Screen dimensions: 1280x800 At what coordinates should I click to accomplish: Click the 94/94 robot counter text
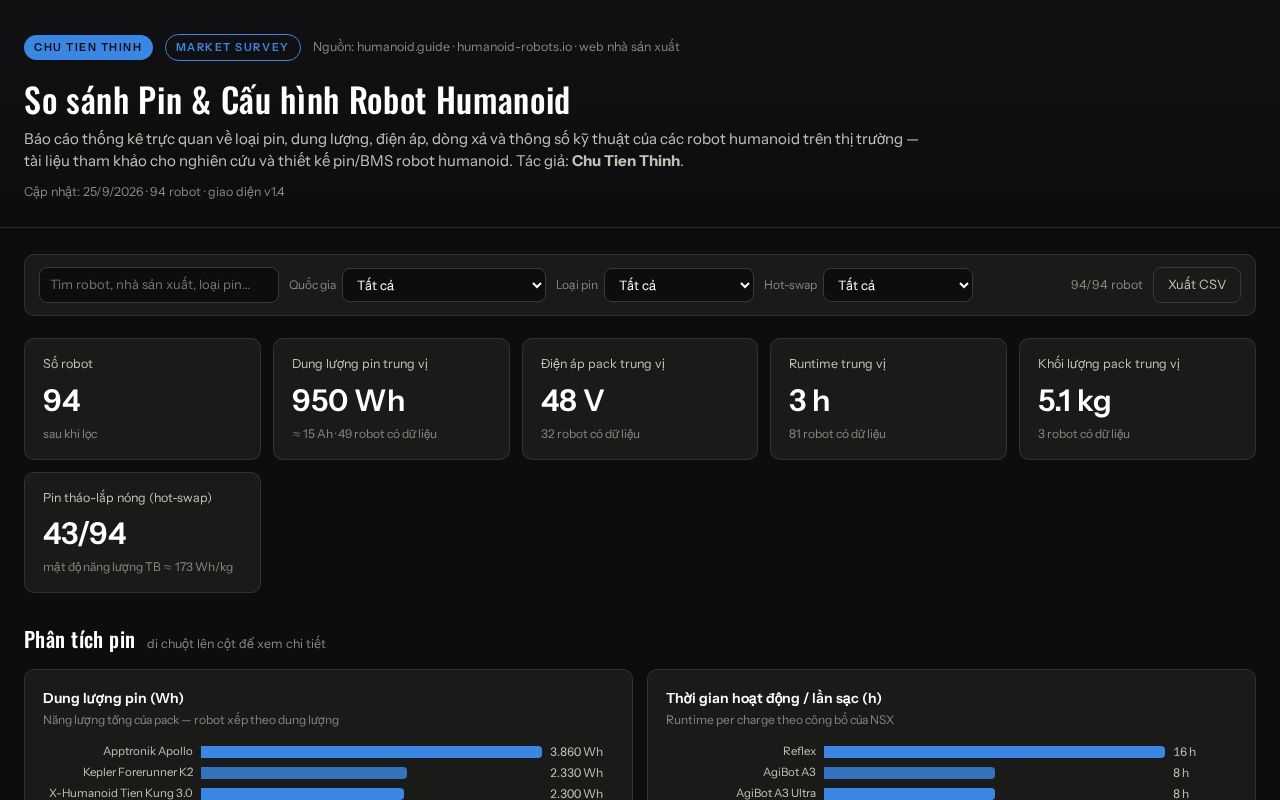pyautogui.click(x=1106, y=285)
